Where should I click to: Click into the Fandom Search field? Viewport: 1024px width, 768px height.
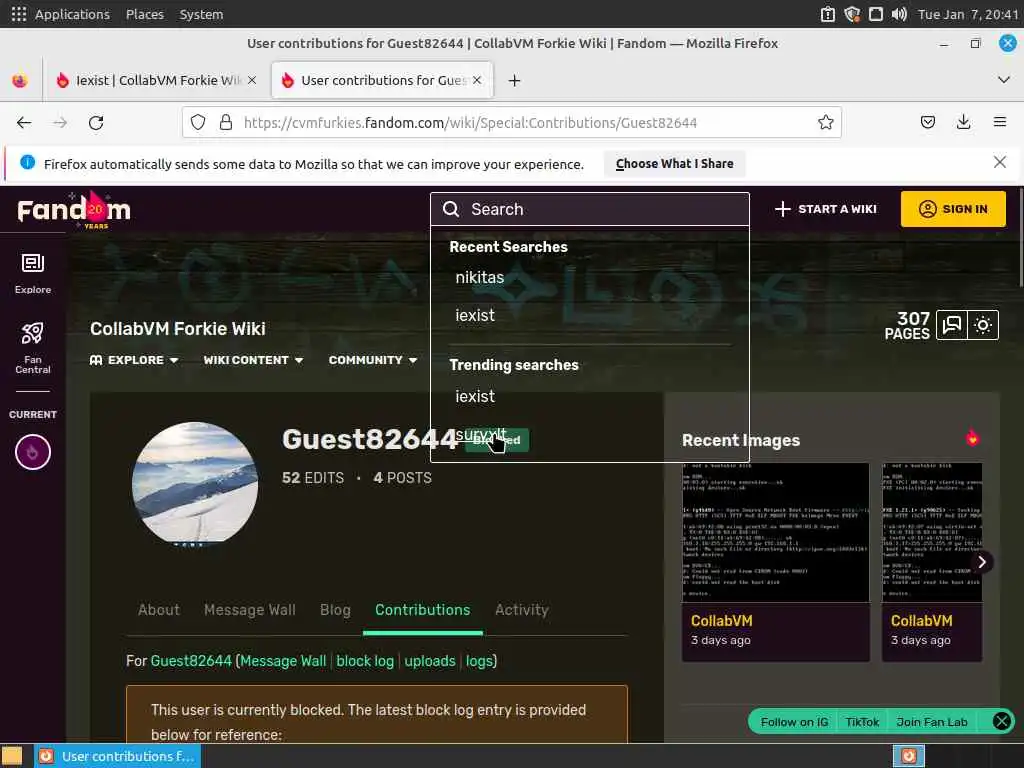589,209
